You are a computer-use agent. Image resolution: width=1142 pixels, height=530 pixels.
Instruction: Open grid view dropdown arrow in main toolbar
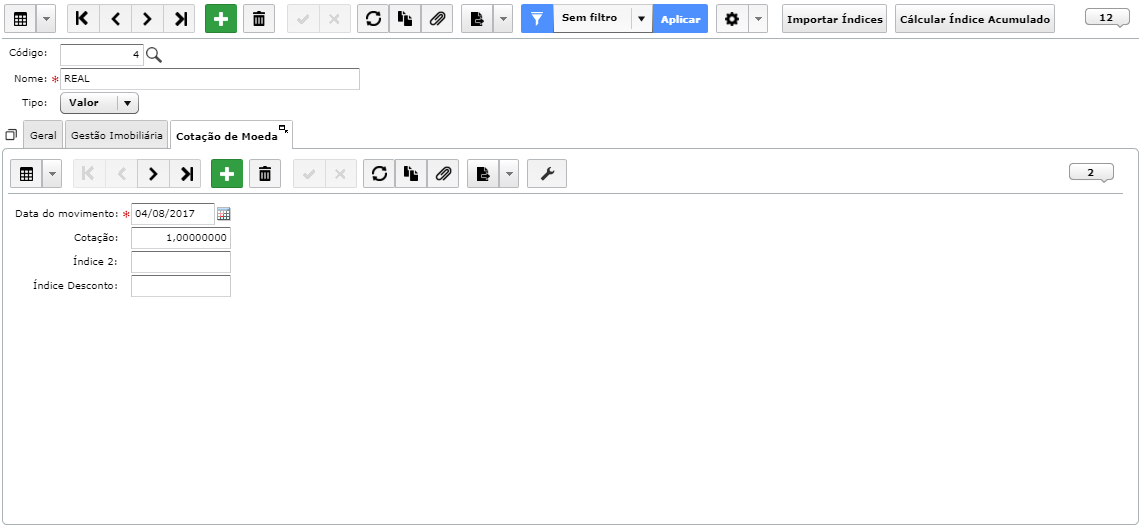45,20
